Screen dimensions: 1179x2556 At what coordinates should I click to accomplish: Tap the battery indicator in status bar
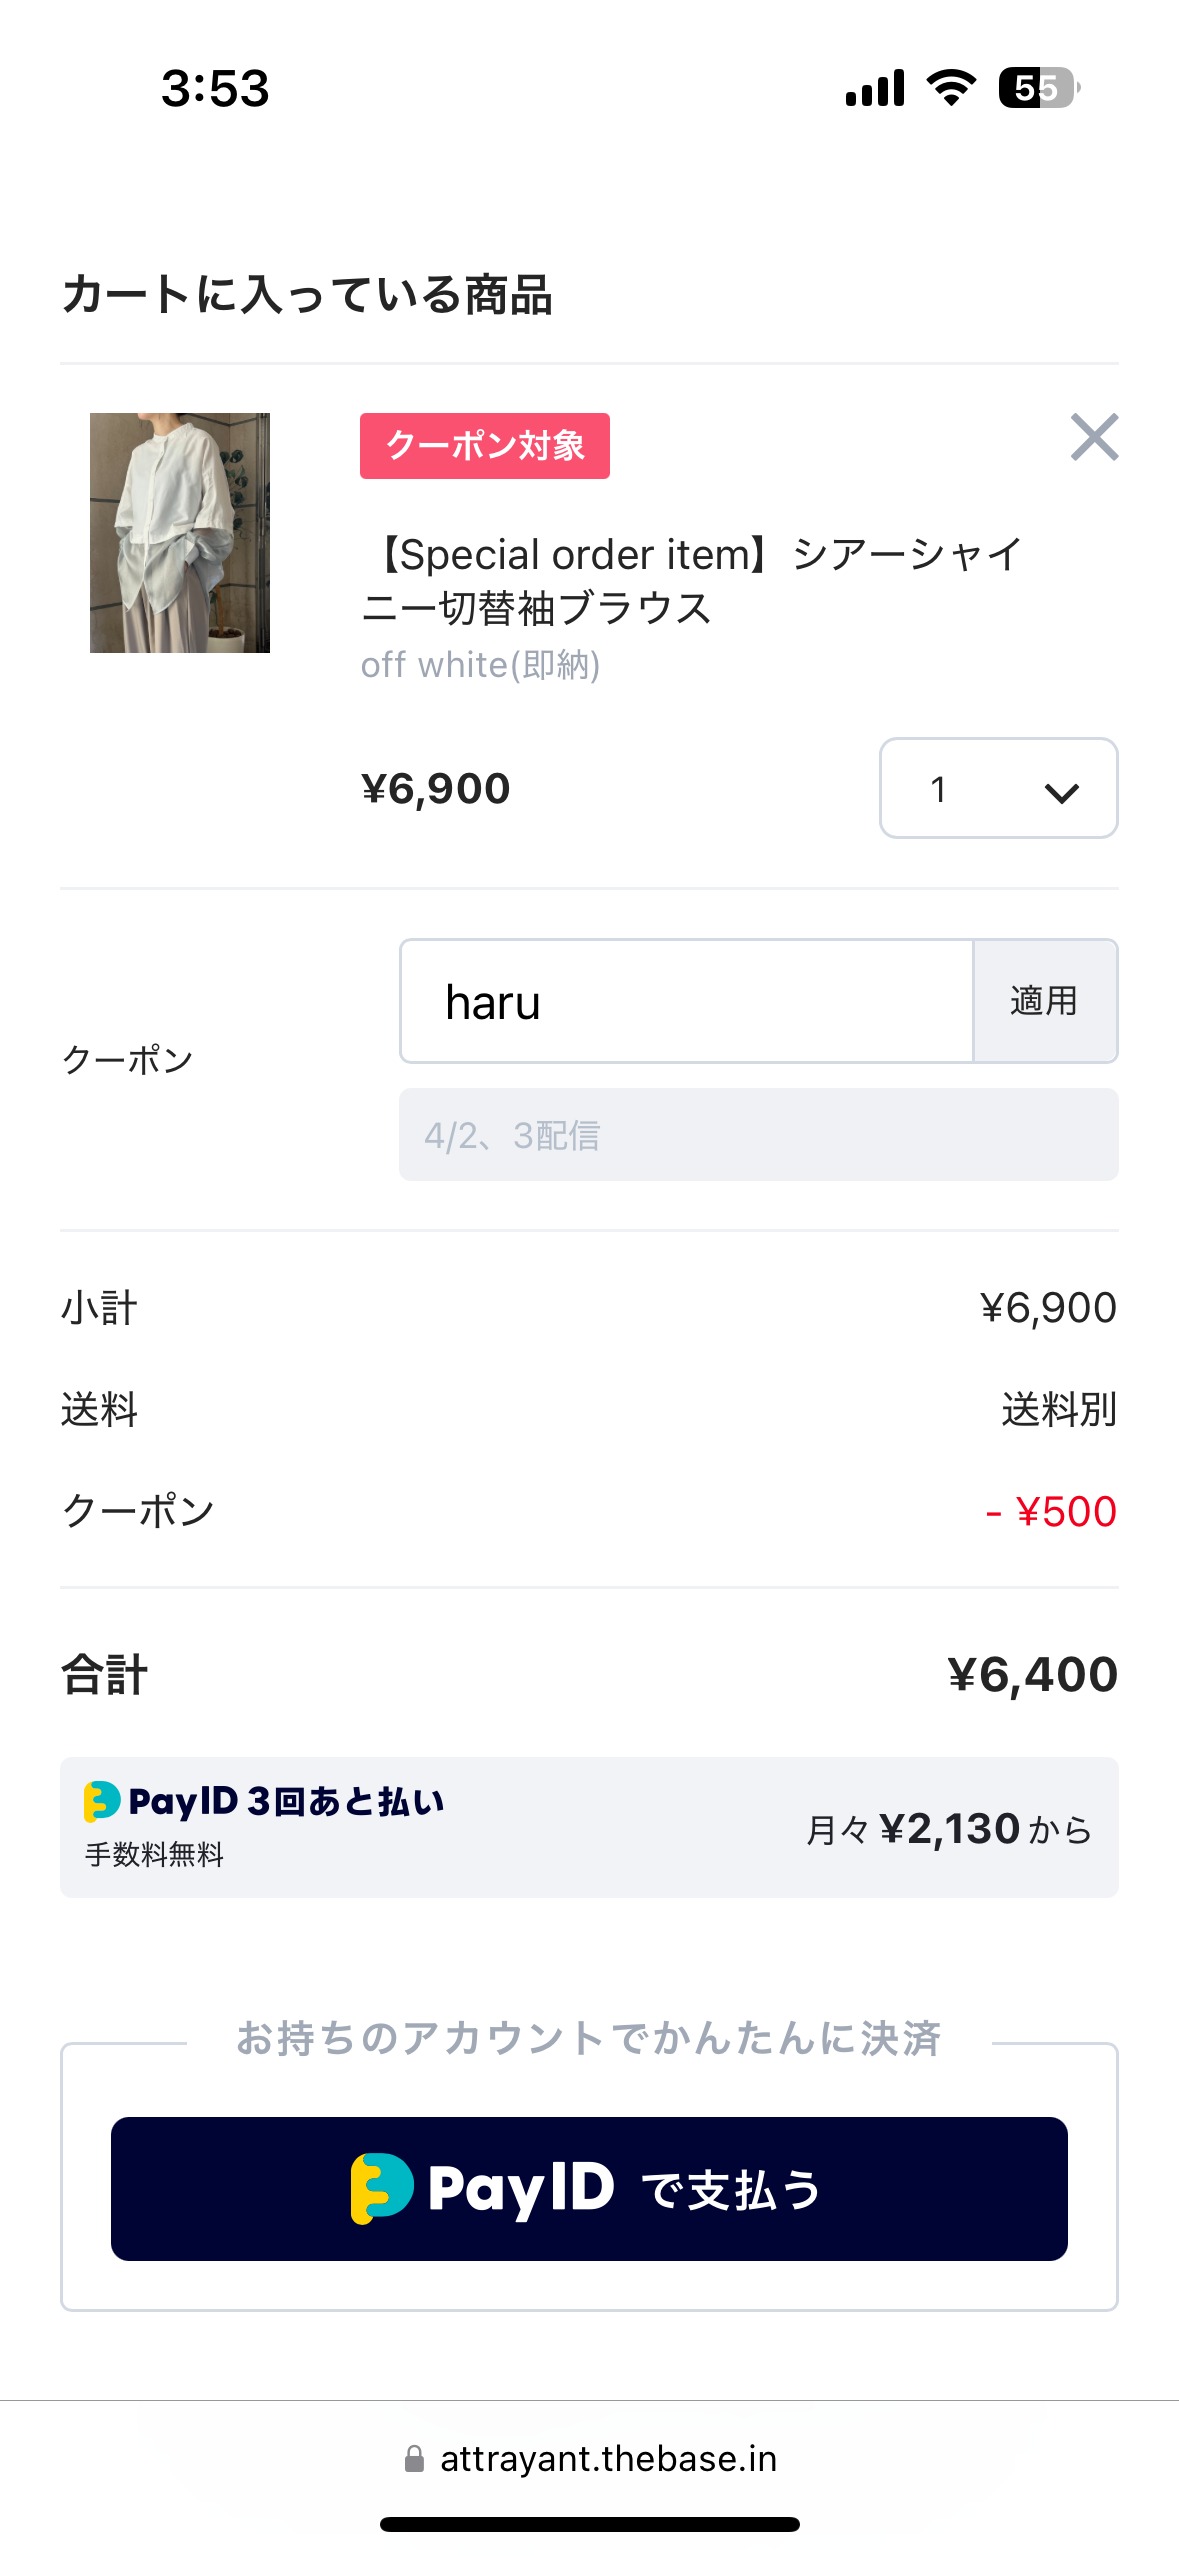click(1038, 88)
